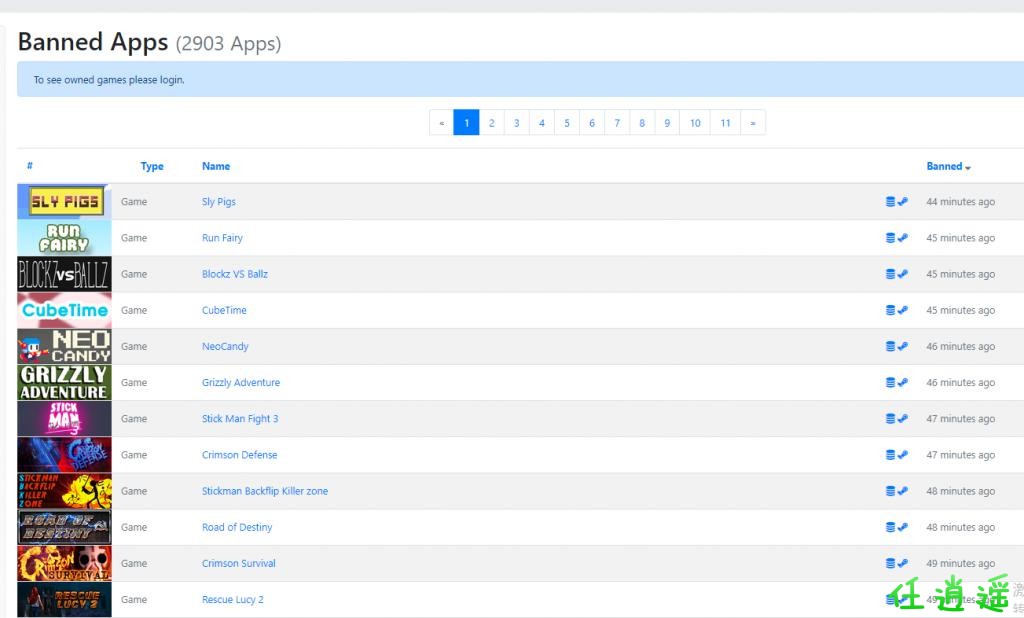
Task: Open Steam icon in Blockz VS Ballz row
Action: coord(903,274)
